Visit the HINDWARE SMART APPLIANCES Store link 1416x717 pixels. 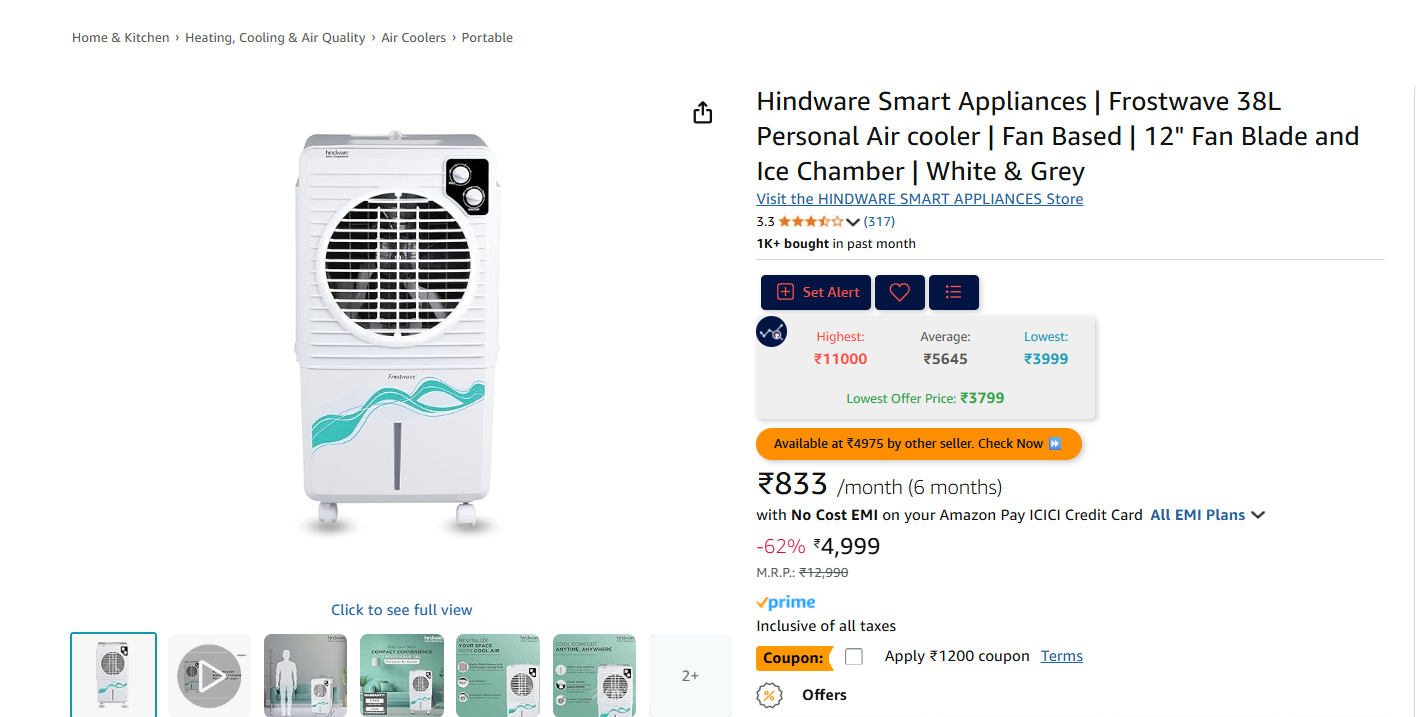(x=919, y=199)
